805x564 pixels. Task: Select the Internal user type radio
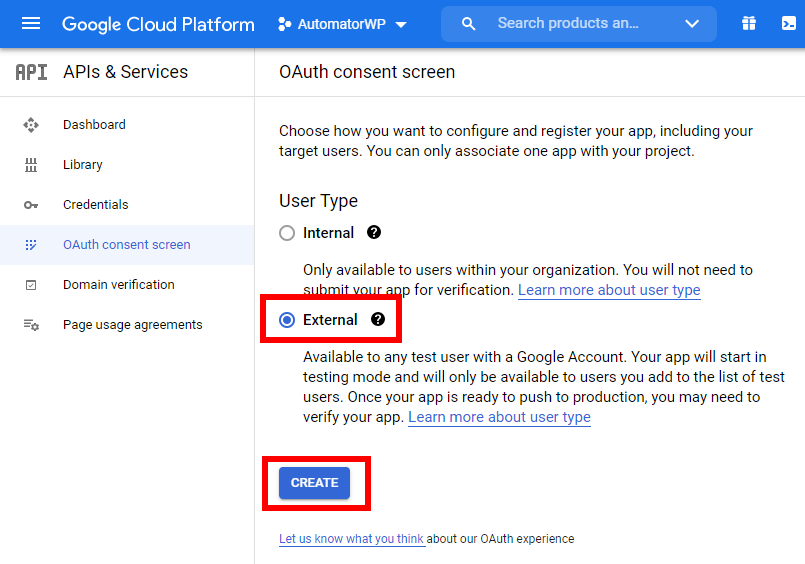287,233
